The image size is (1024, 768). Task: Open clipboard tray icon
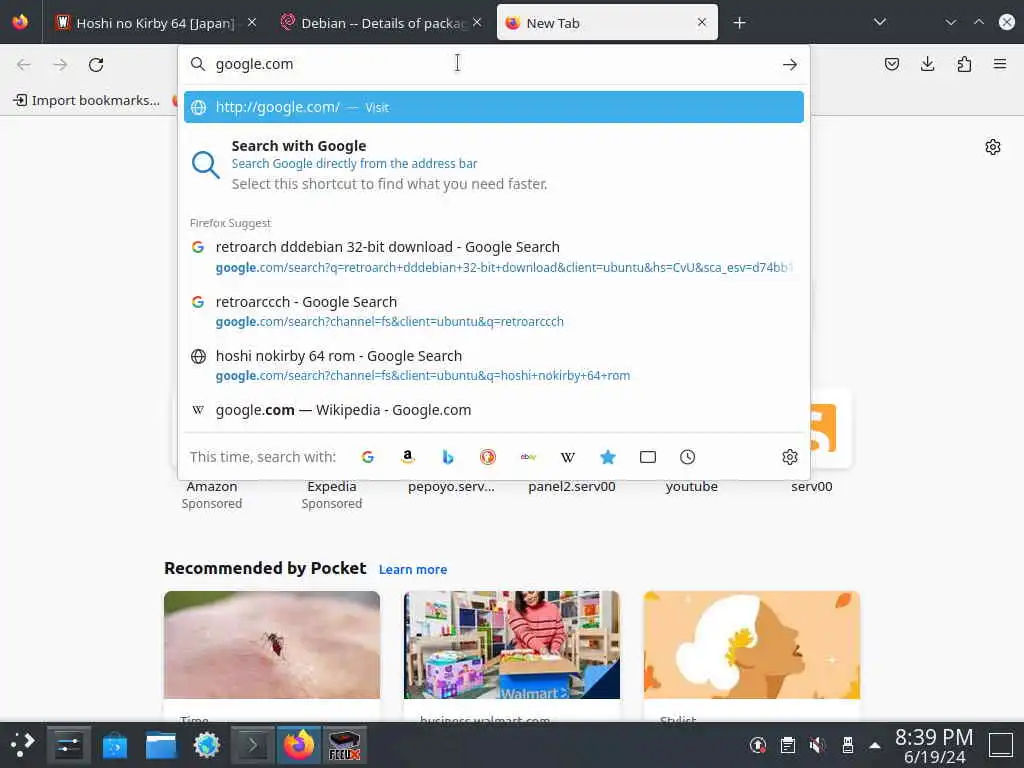(x=788, y=744)
